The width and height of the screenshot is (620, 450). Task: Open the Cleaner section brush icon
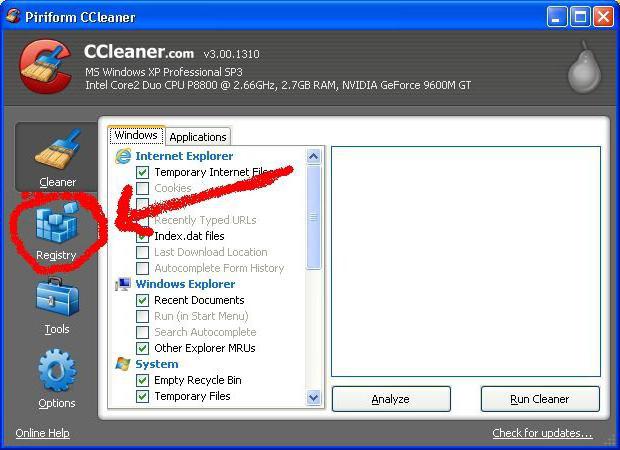[x=58, y=149]
